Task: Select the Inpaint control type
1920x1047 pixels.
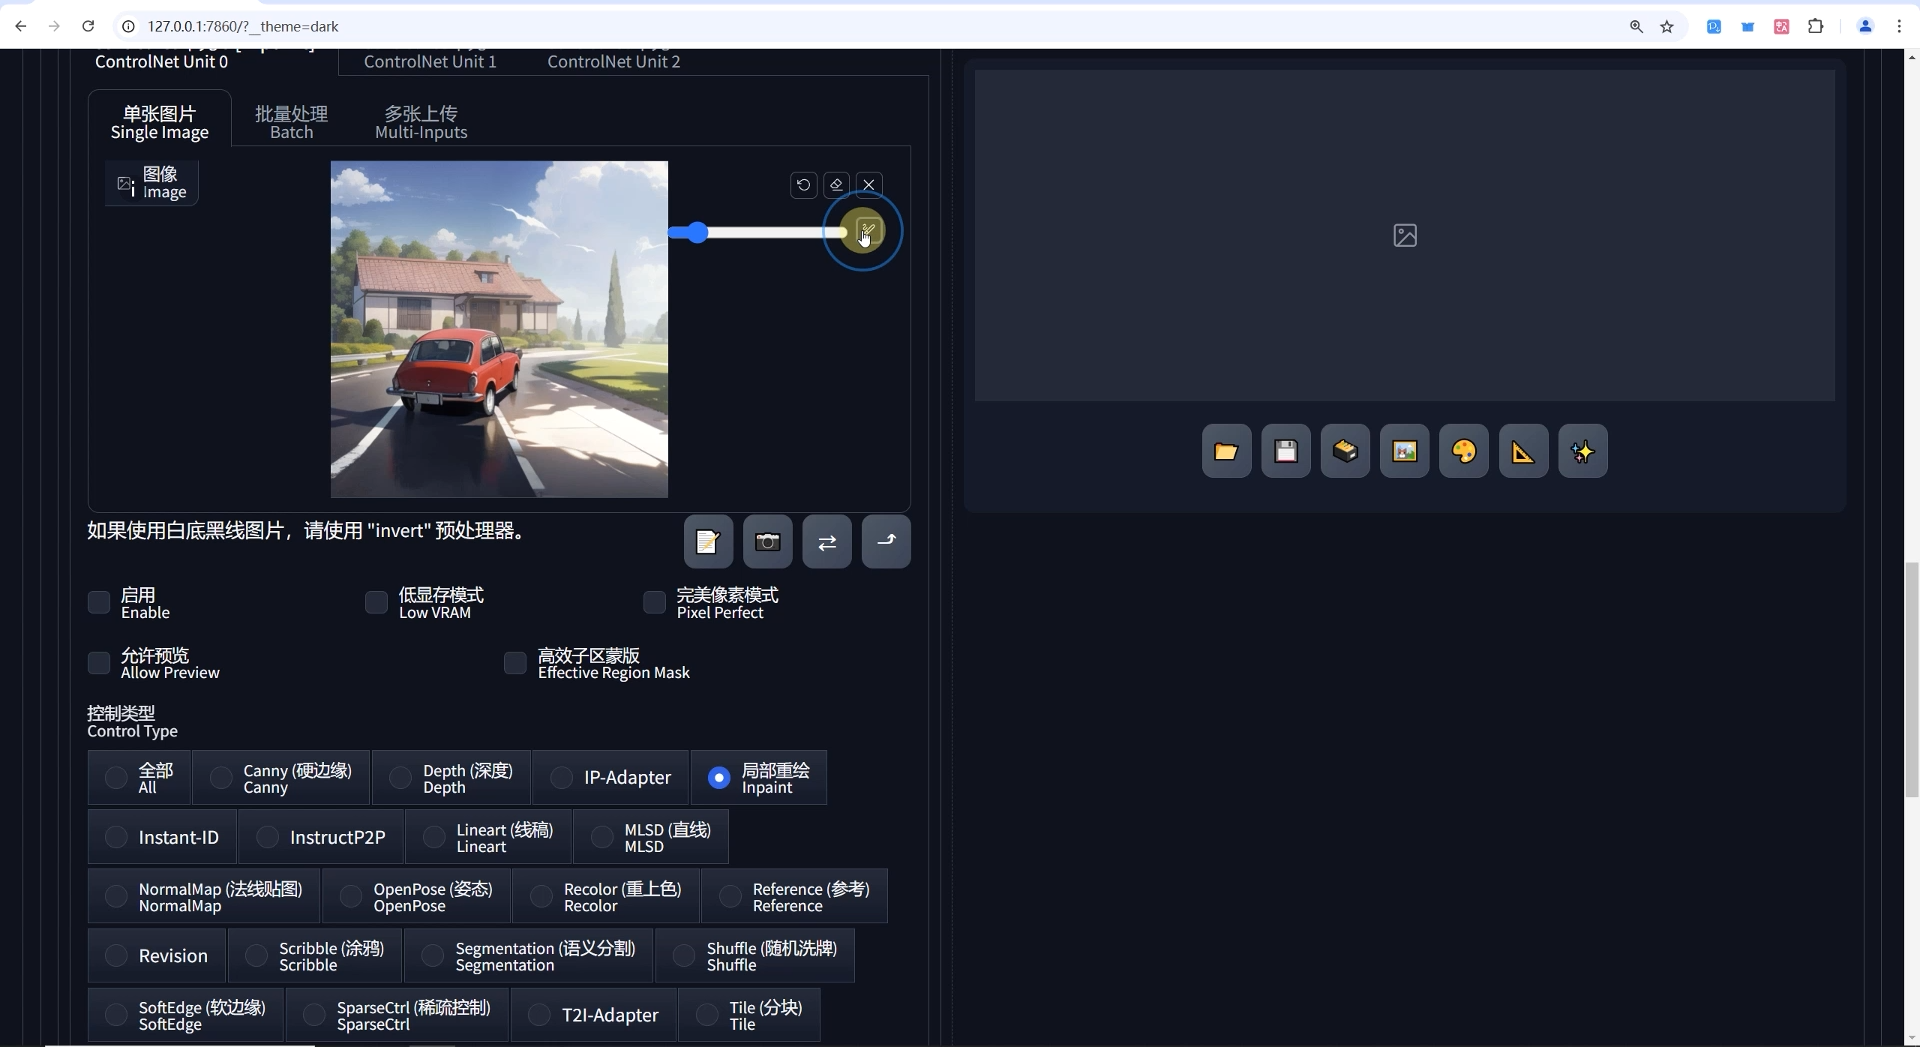Action: tap(759, 778)
